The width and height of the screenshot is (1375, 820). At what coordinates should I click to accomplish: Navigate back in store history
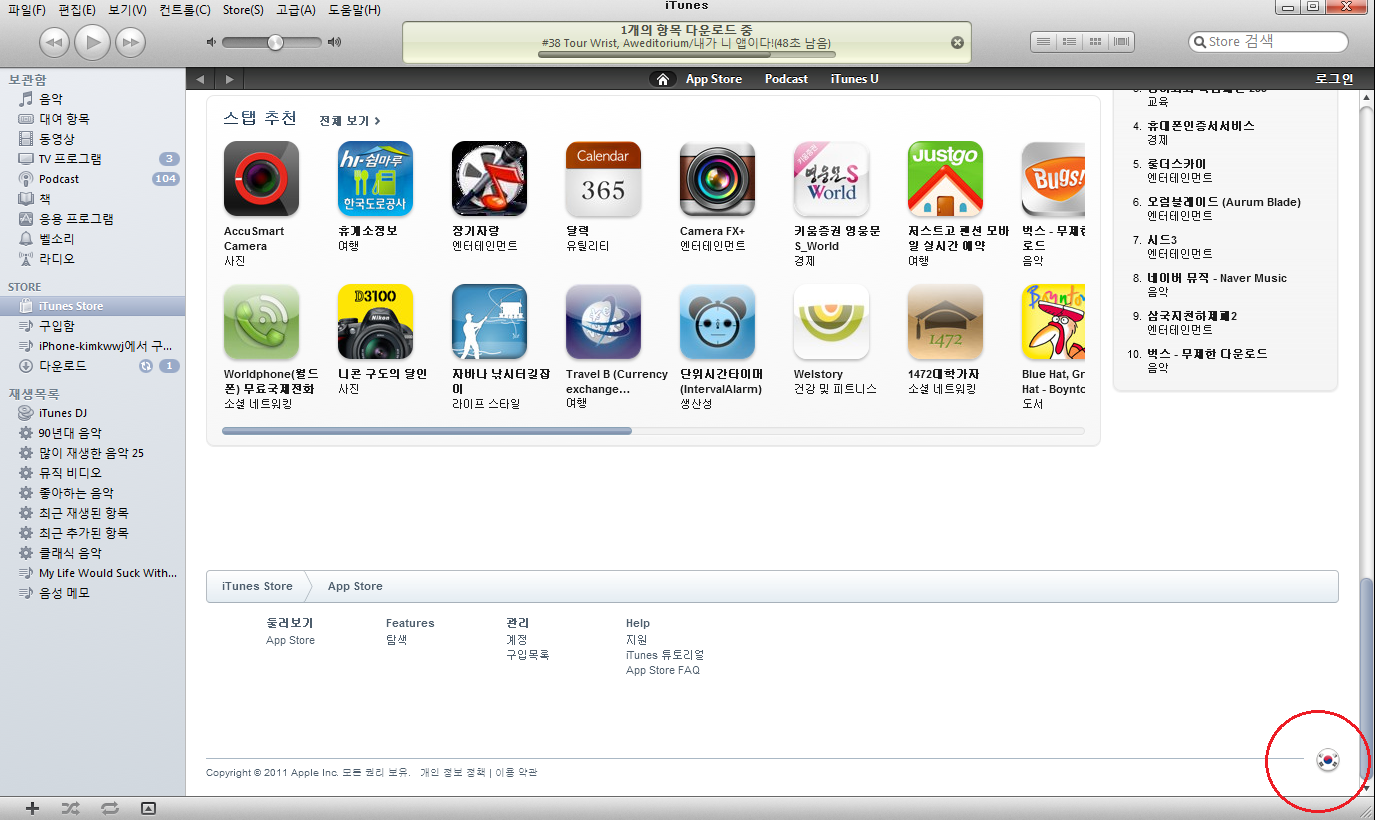pos(200,79)
